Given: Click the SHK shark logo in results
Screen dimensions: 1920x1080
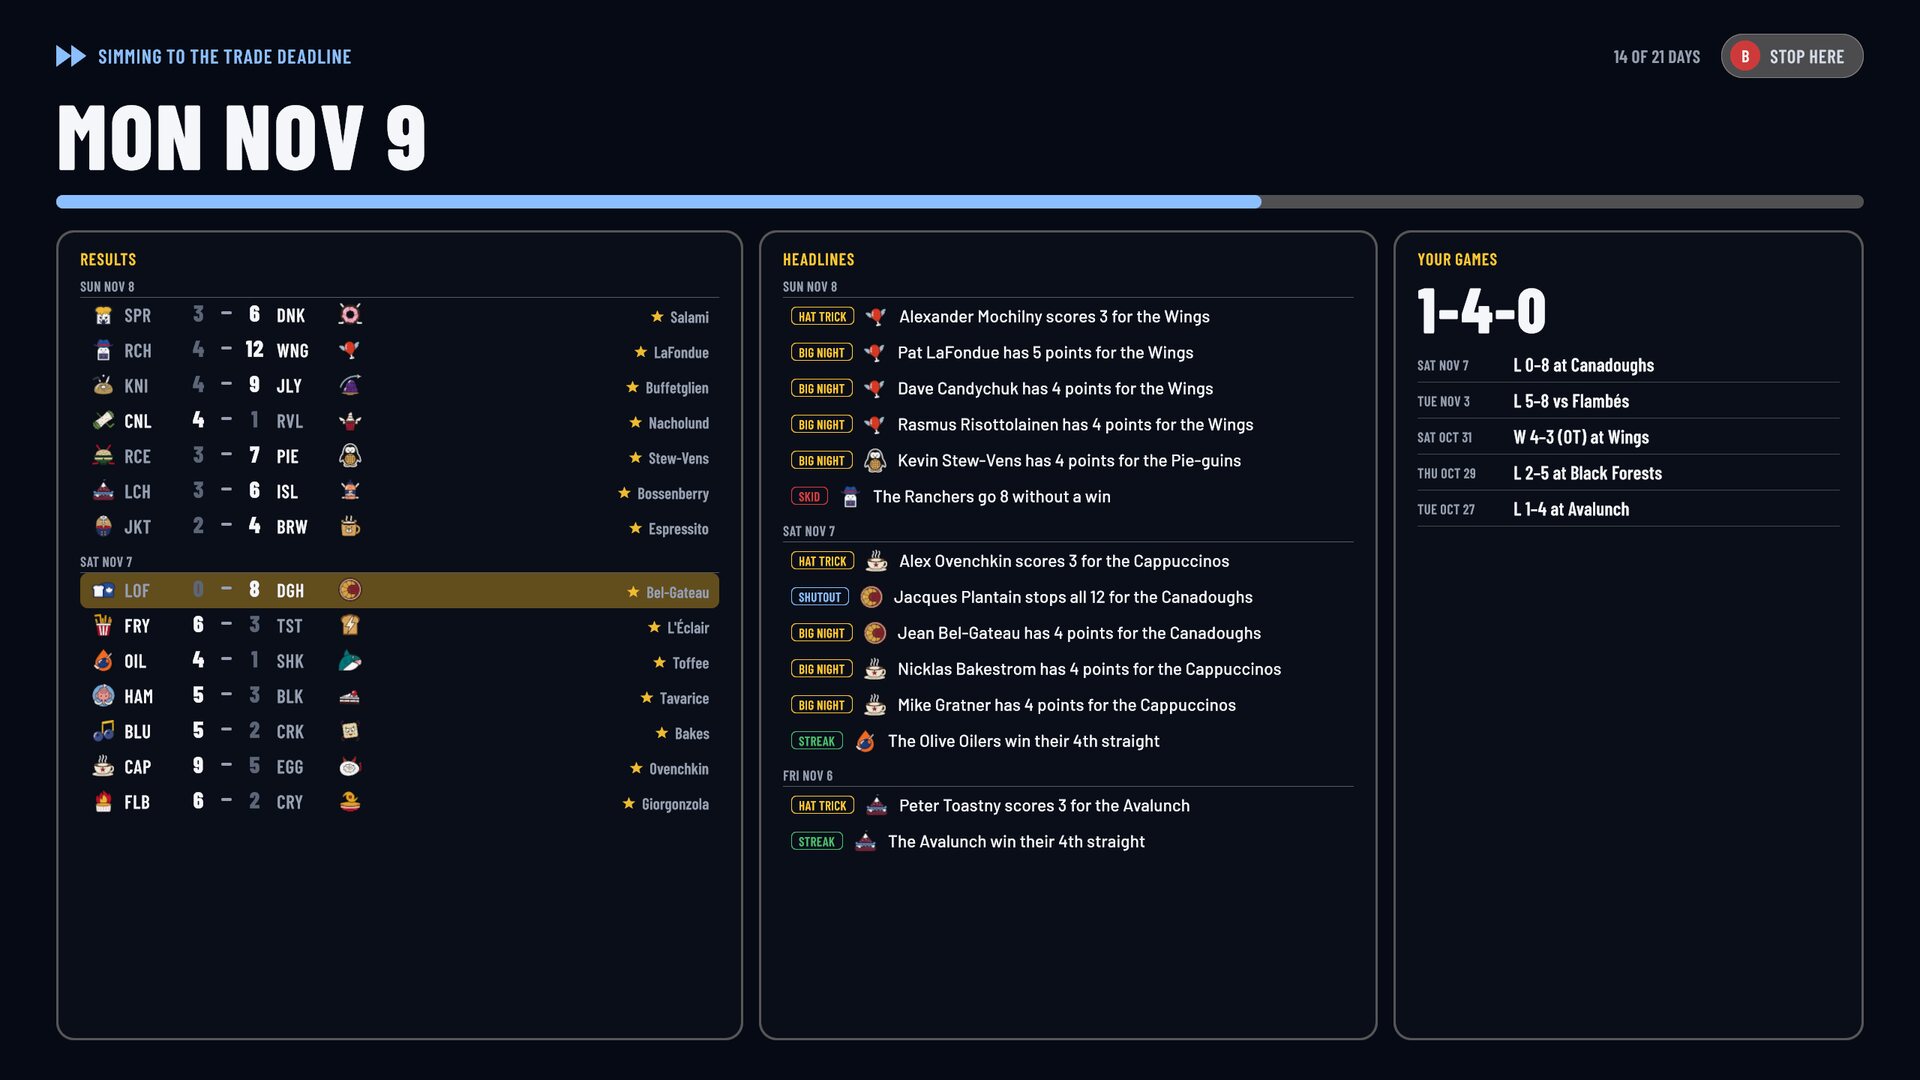Looking at the screenshot, I should [350, 661].
